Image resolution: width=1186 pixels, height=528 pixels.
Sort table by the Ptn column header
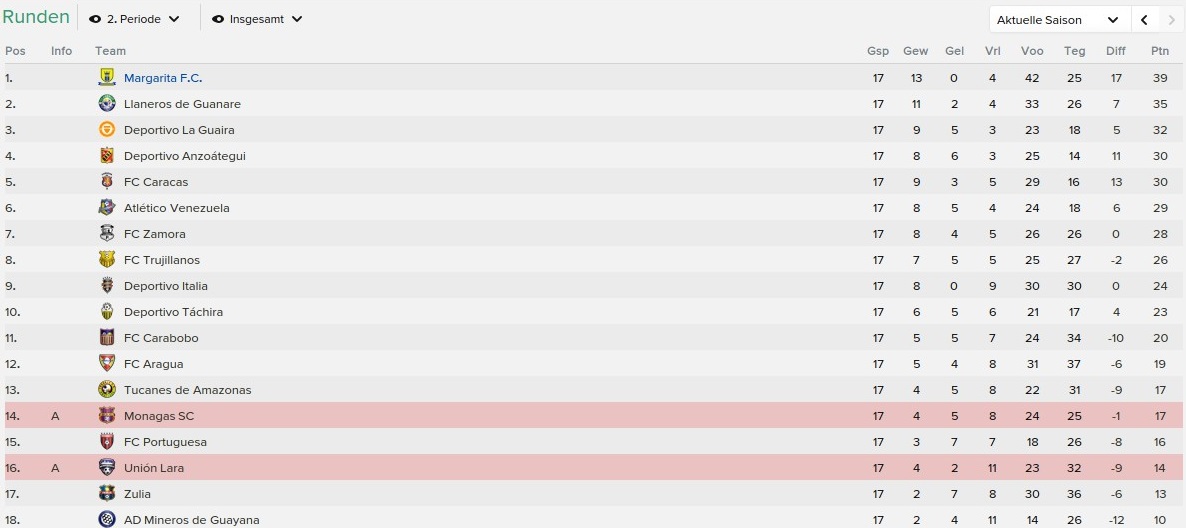pyautogui.click(x=1160, y=51)
